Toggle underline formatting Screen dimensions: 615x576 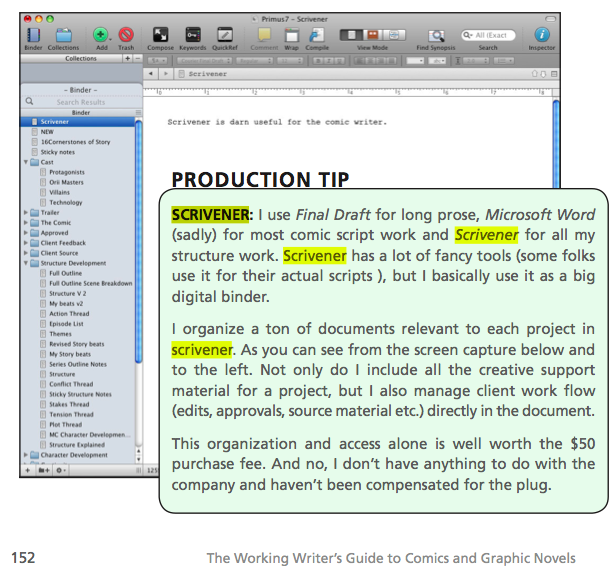340,61
